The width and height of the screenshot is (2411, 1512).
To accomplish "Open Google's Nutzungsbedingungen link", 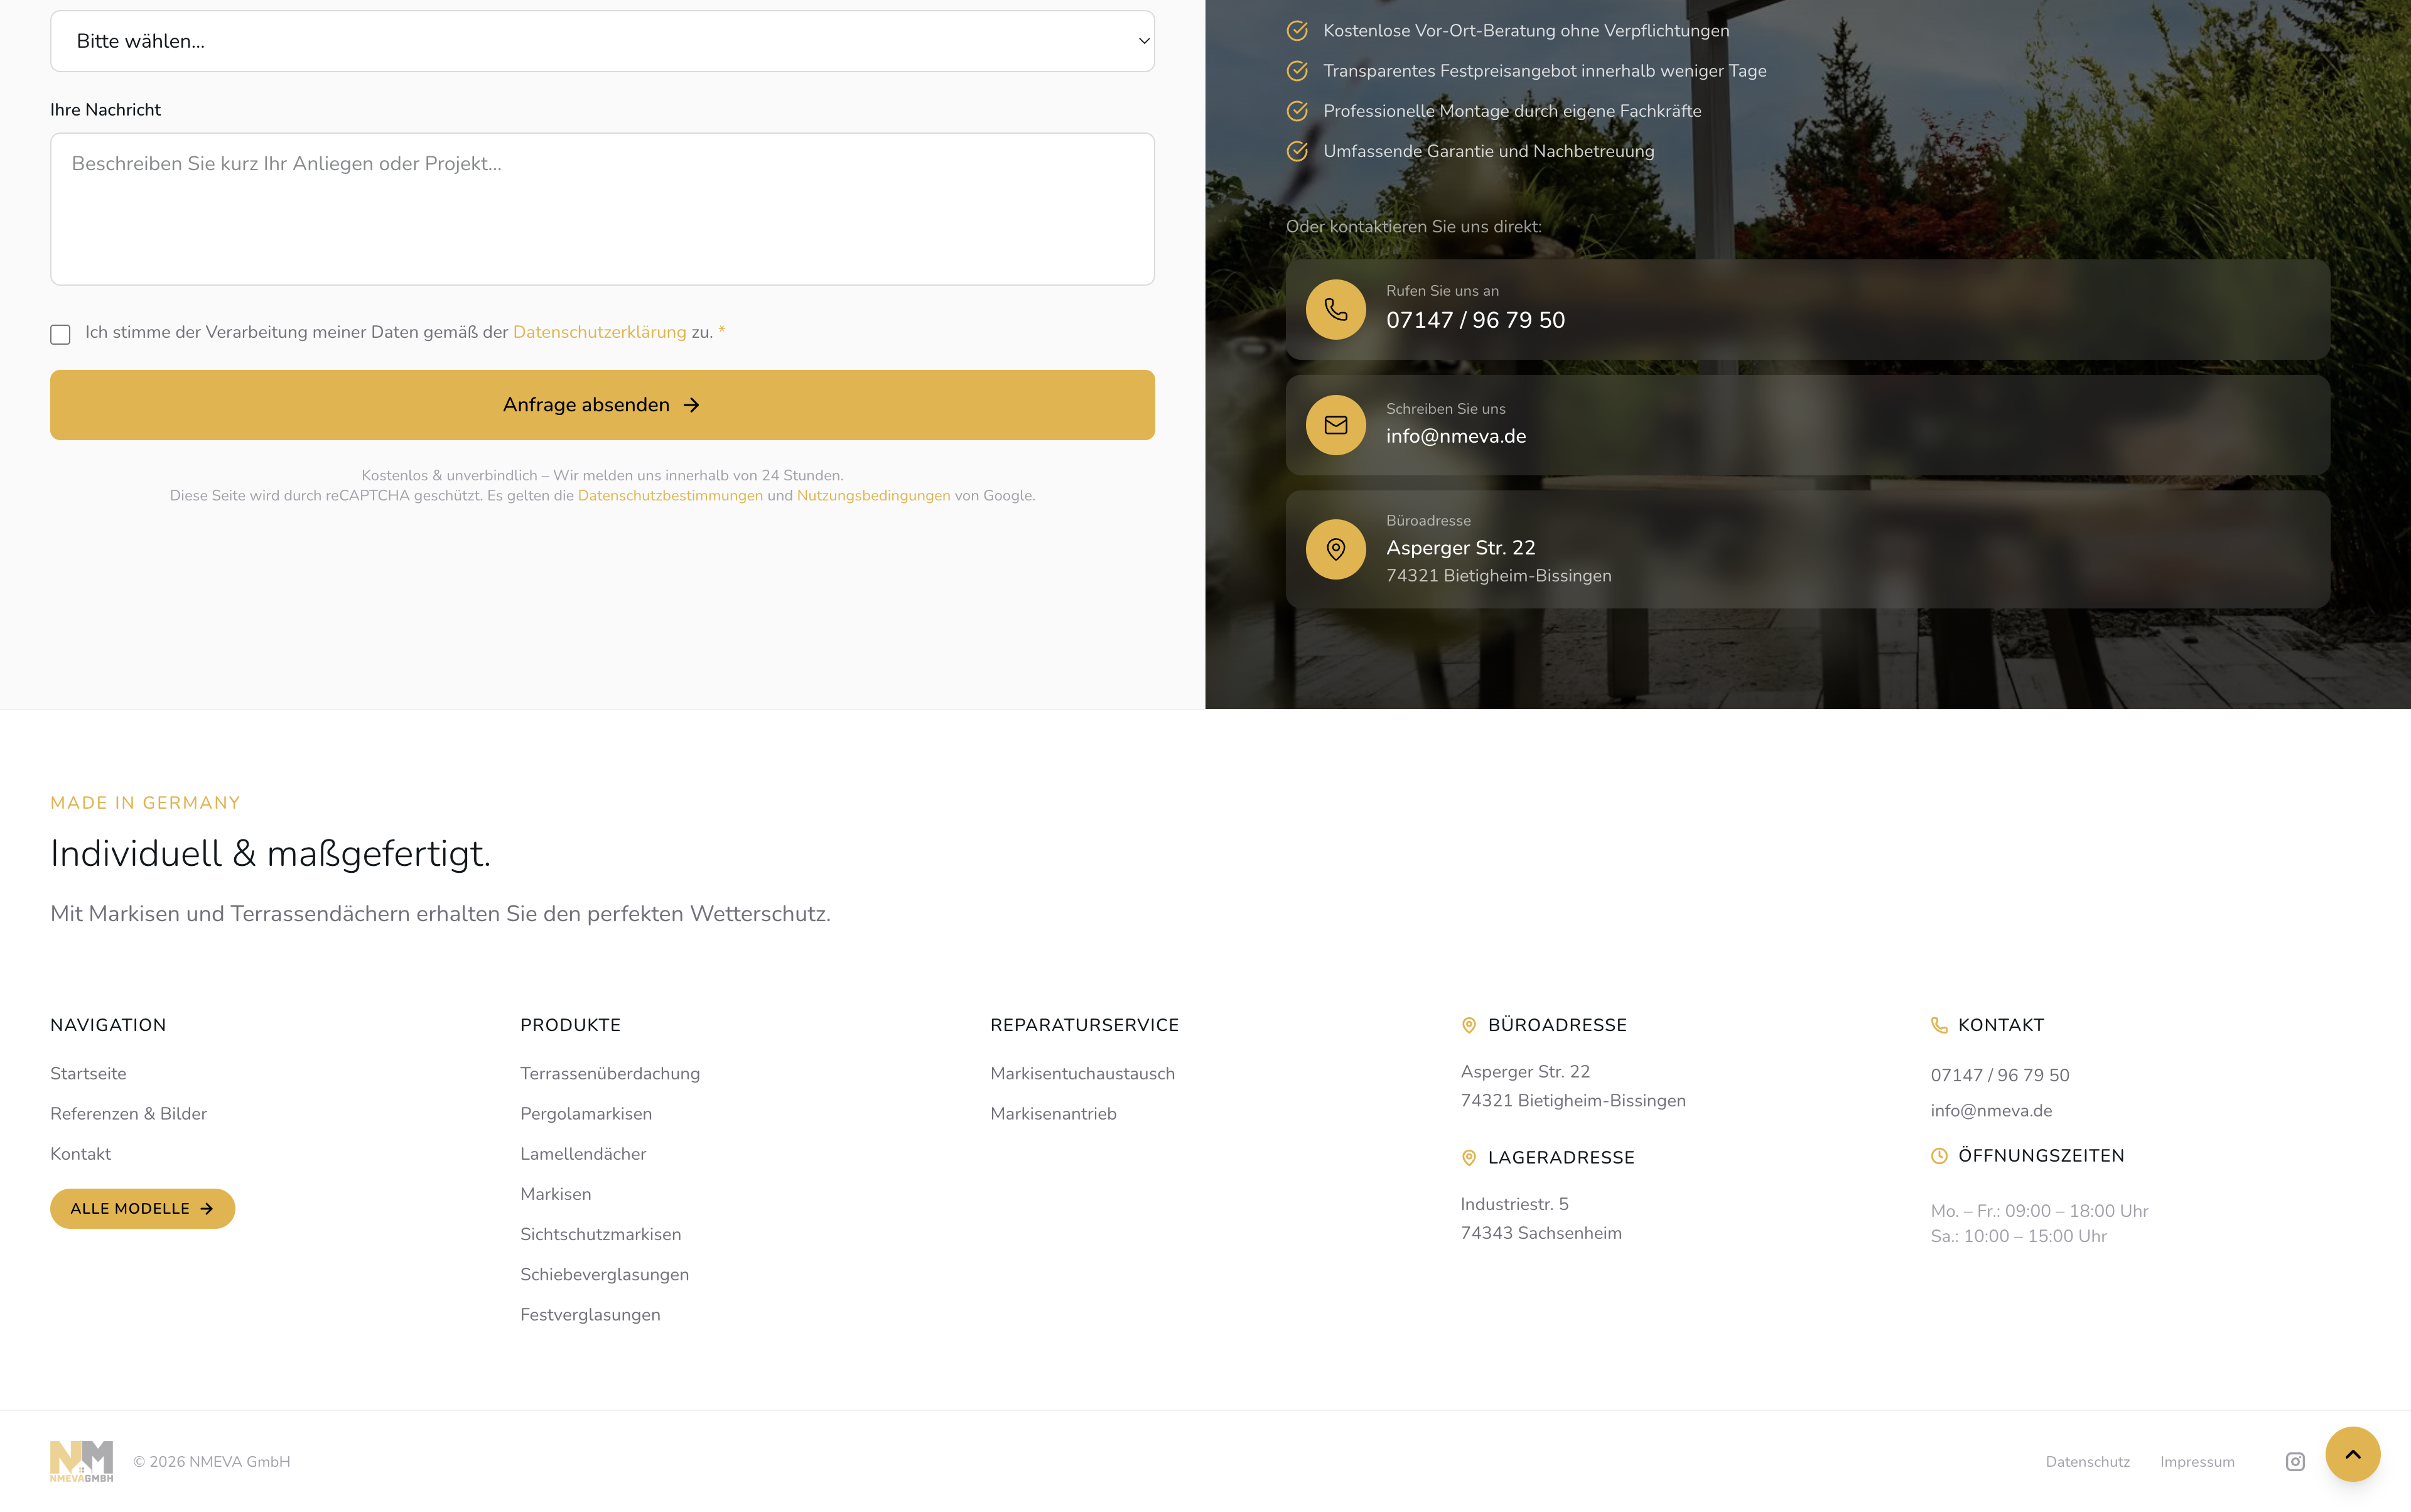I will (x=873, y=496).
